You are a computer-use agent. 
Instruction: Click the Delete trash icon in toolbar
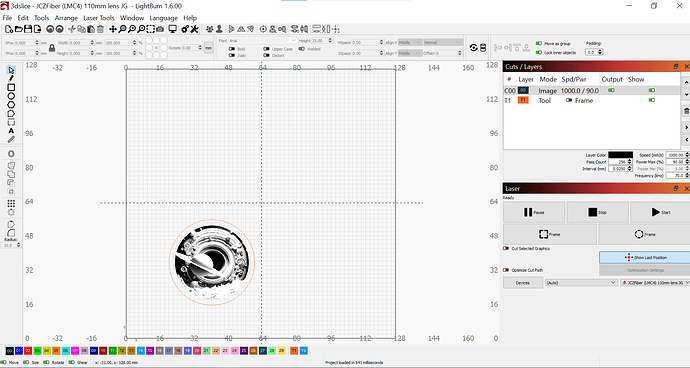click(100, 29)
